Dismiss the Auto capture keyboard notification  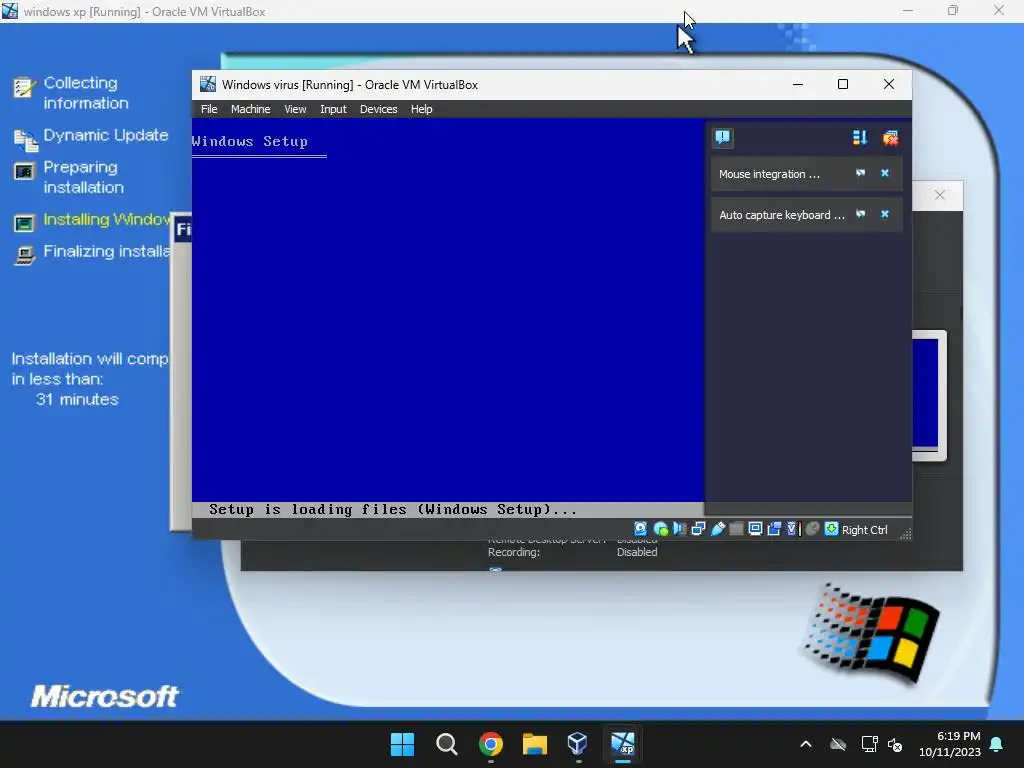[x=885, y=214]
